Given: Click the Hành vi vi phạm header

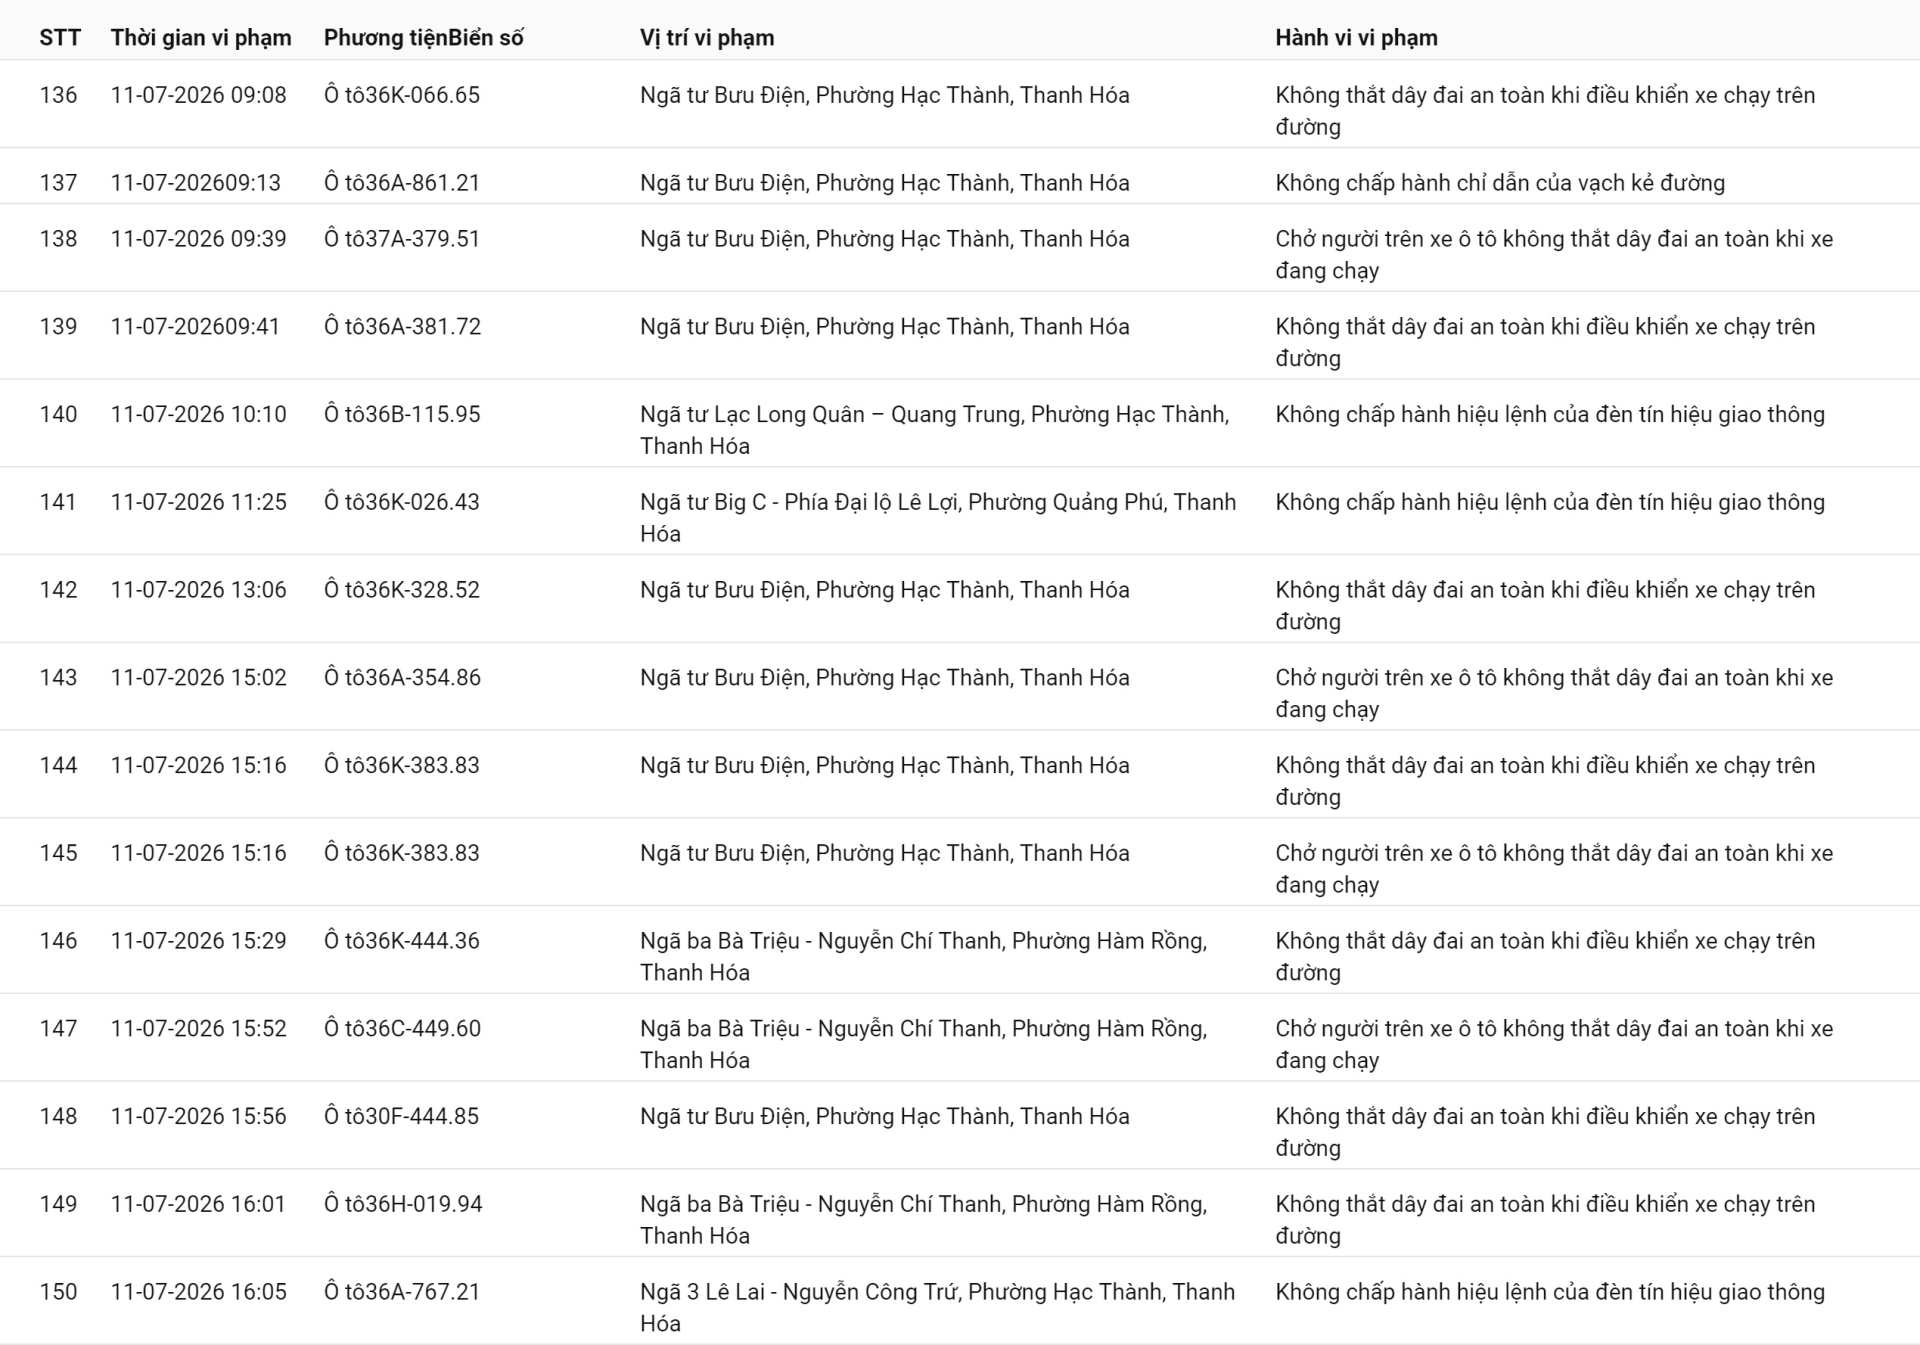Looking at the screenshot, I should point(1356,38).
